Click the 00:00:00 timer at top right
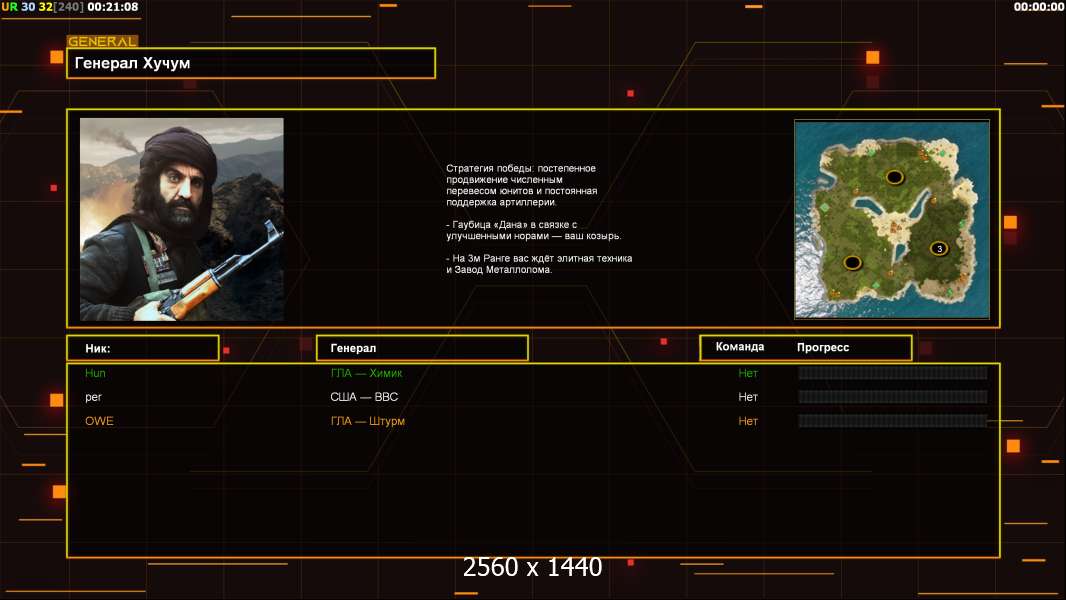This screenshot has width=1066, height=600. [1038, 7]
